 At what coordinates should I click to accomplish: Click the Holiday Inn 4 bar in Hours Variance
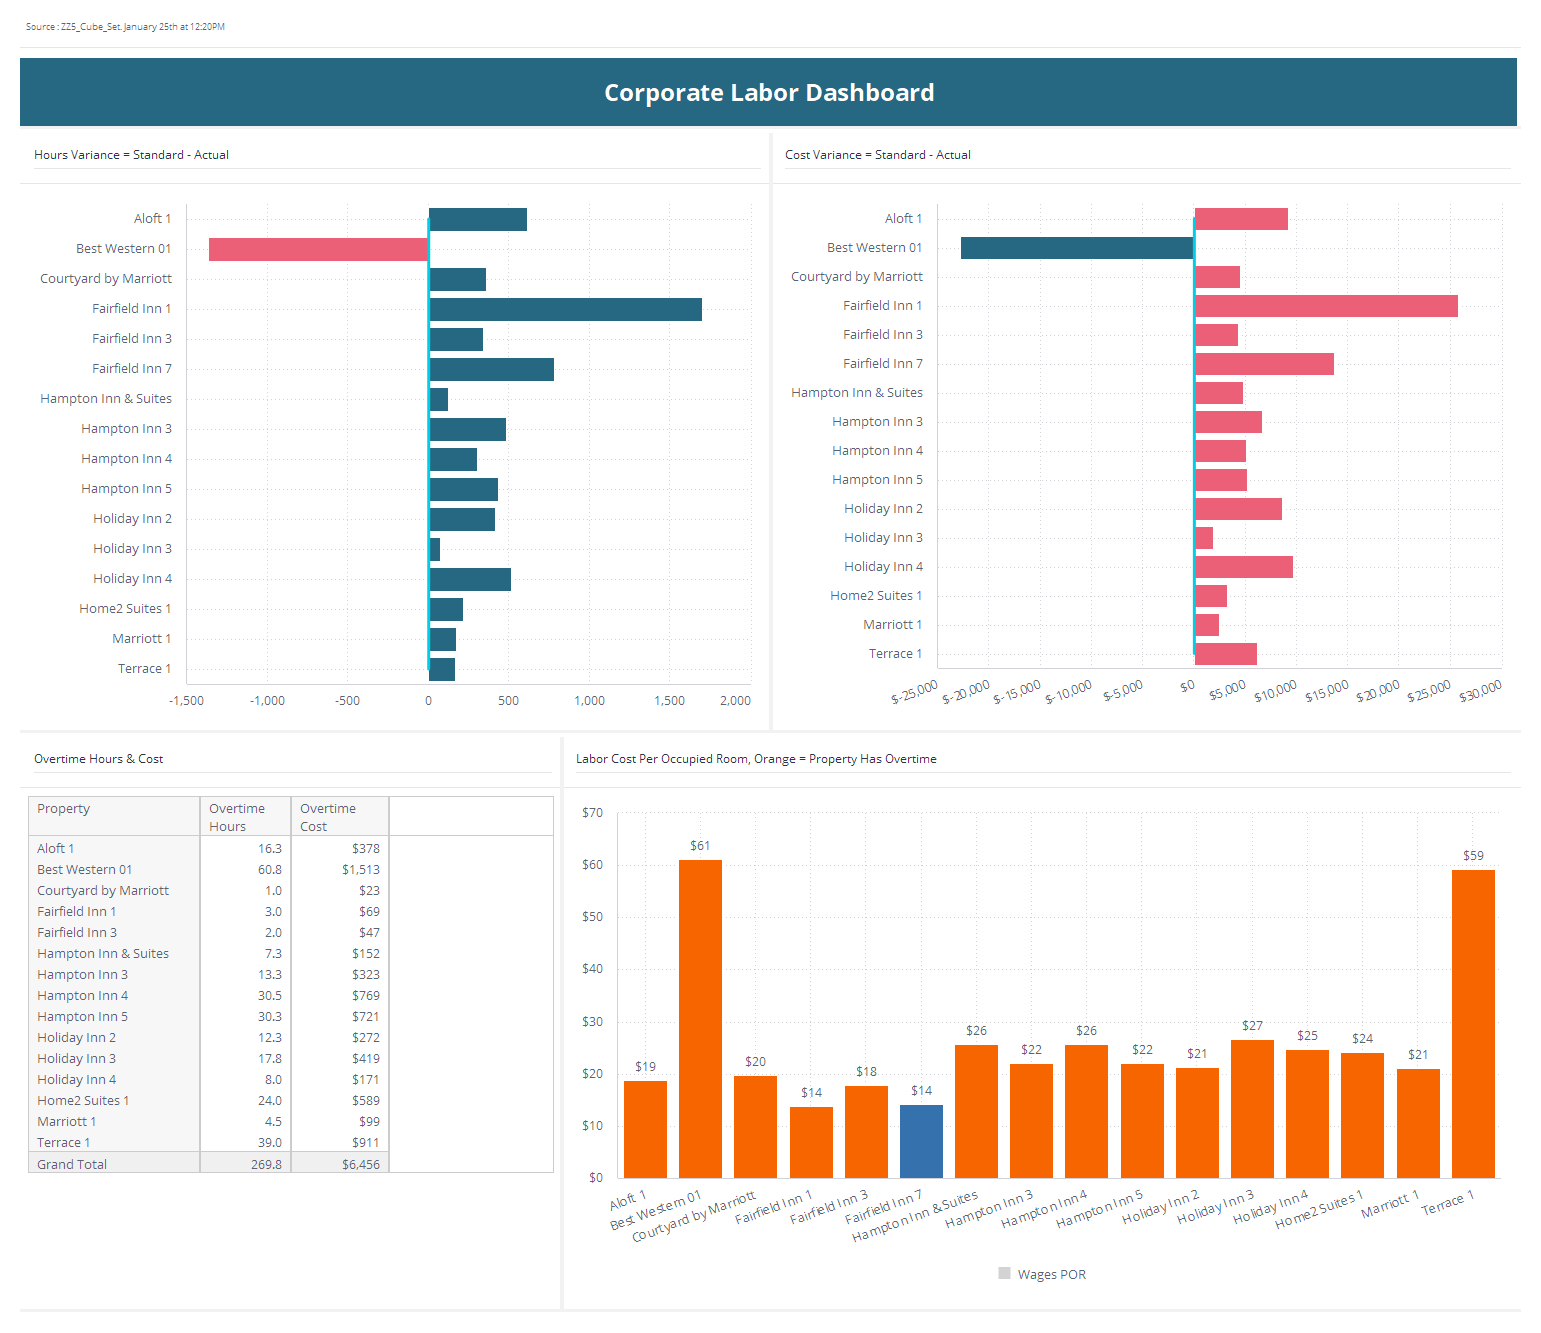pyautogui.click(x=470, y=579)
